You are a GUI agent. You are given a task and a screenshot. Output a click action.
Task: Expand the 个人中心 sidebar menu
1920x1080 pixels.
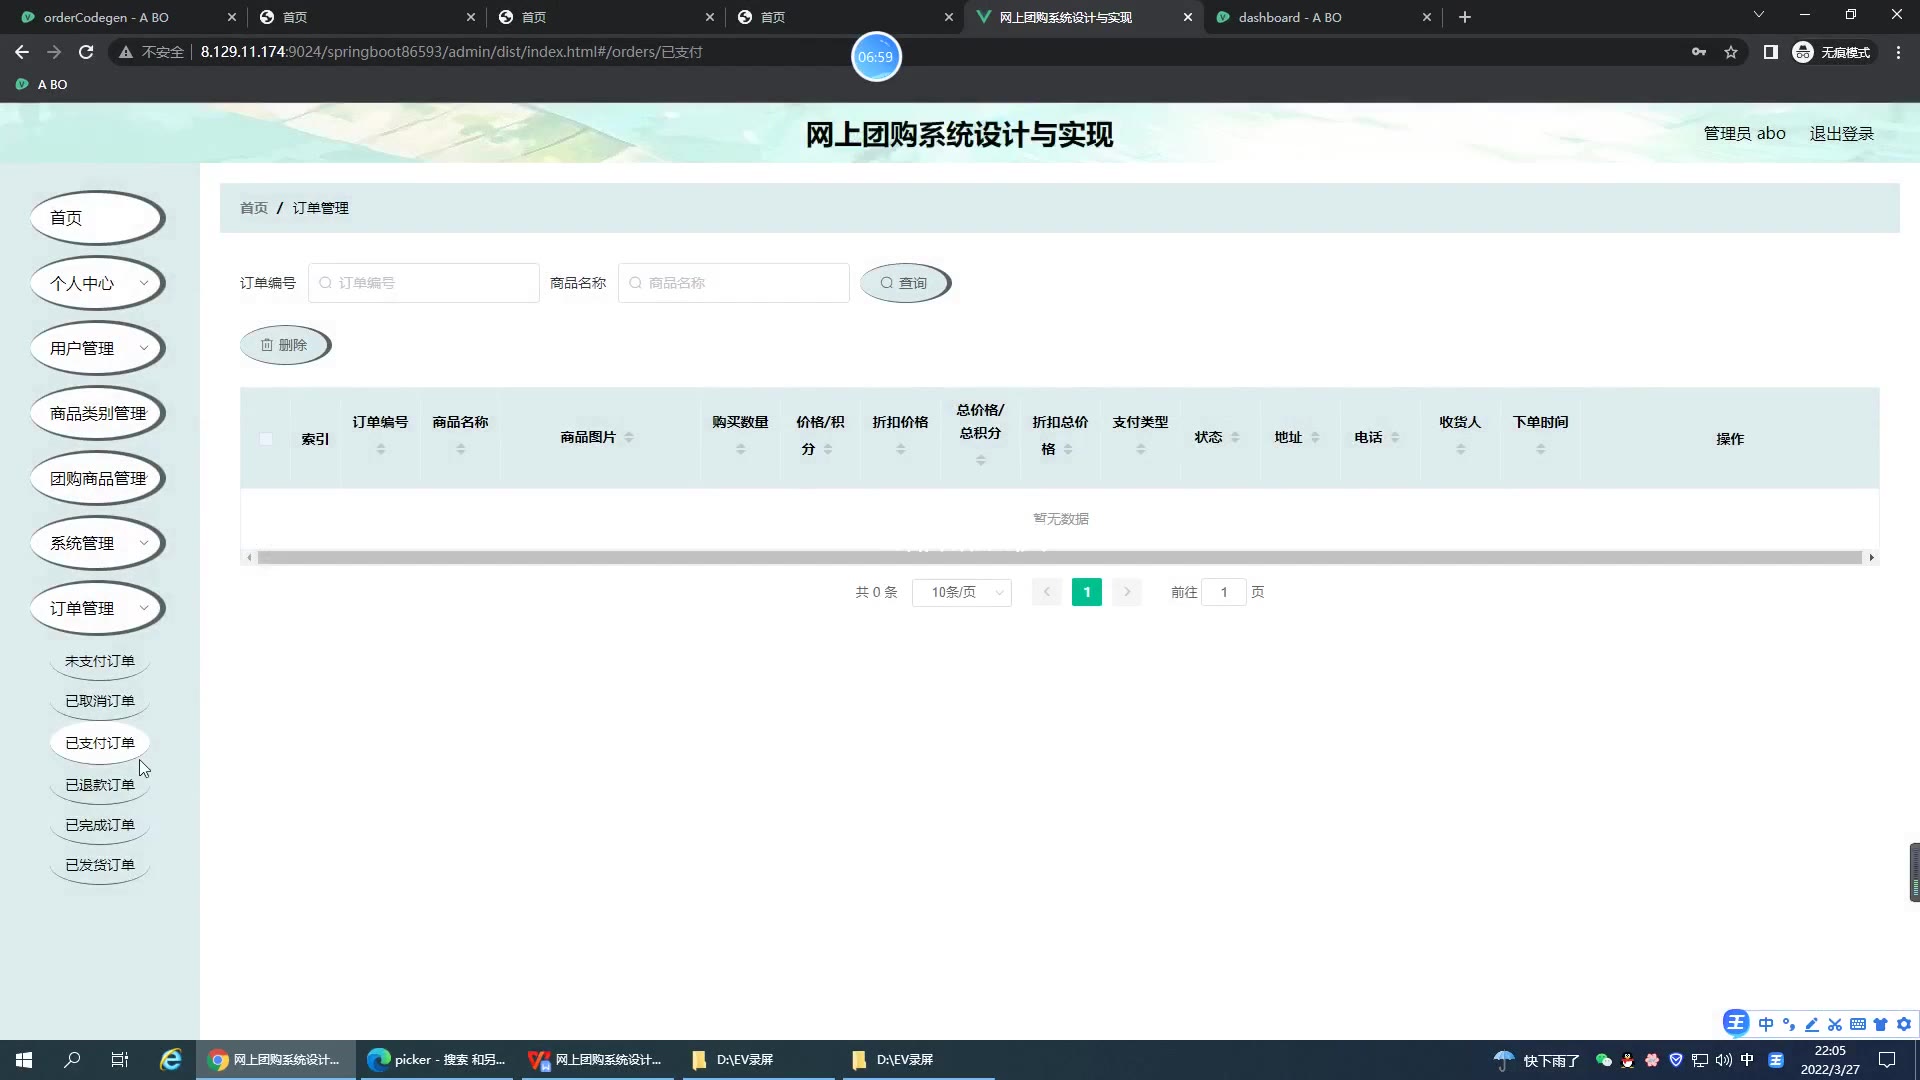pos(97,283)
